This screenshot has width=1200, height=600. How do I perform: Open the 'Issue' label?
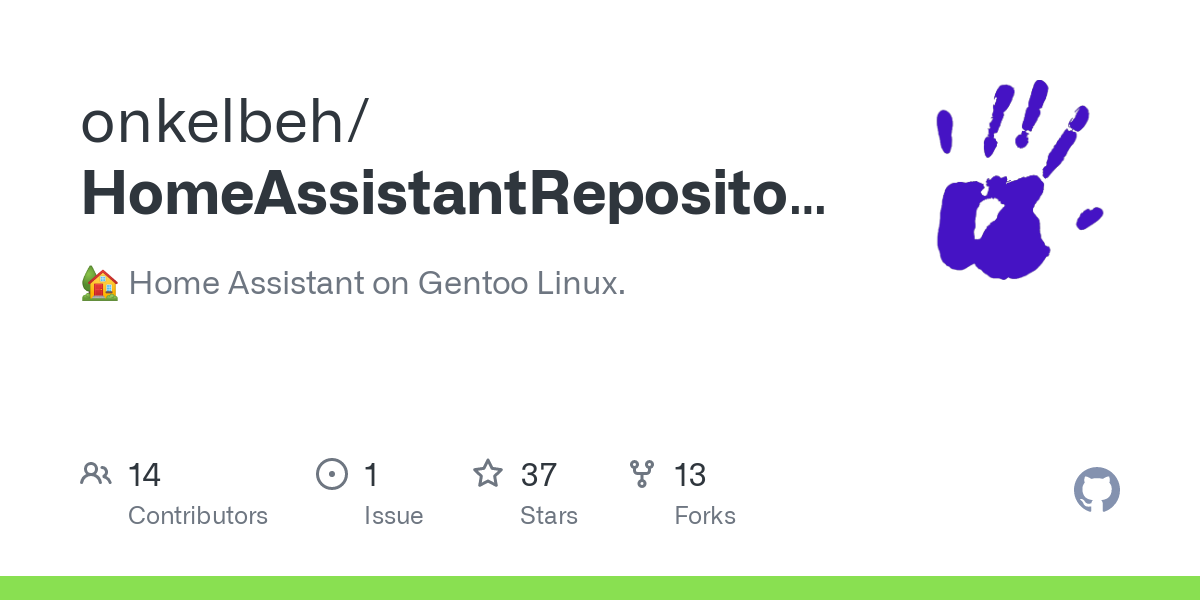point(393,516)
